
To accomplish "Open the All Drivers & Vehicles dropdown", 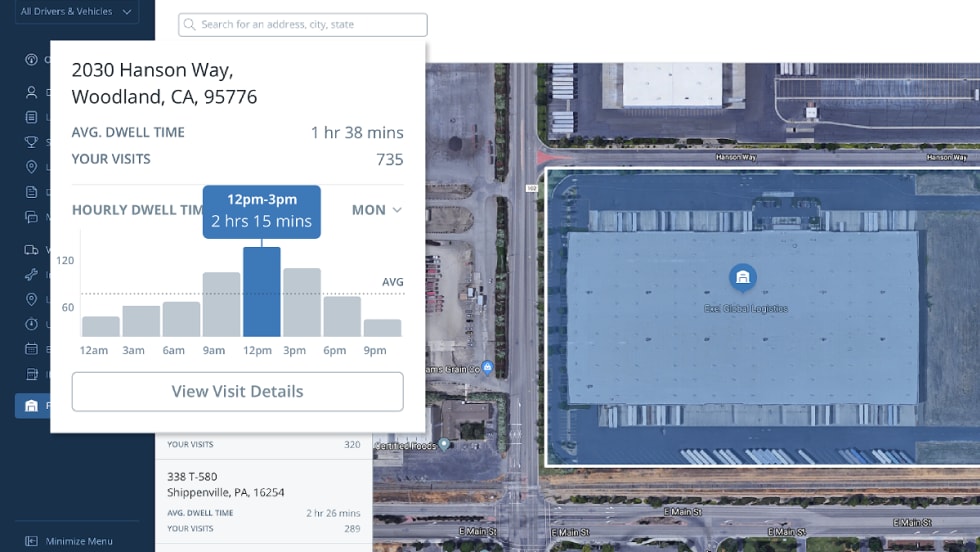I will 75,12.
